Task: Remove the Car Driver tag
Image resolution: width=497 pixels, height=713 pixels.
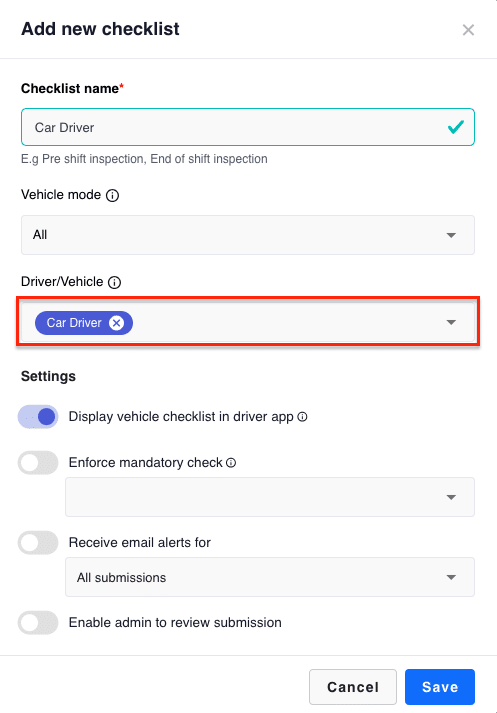Action: click(116, 323)
